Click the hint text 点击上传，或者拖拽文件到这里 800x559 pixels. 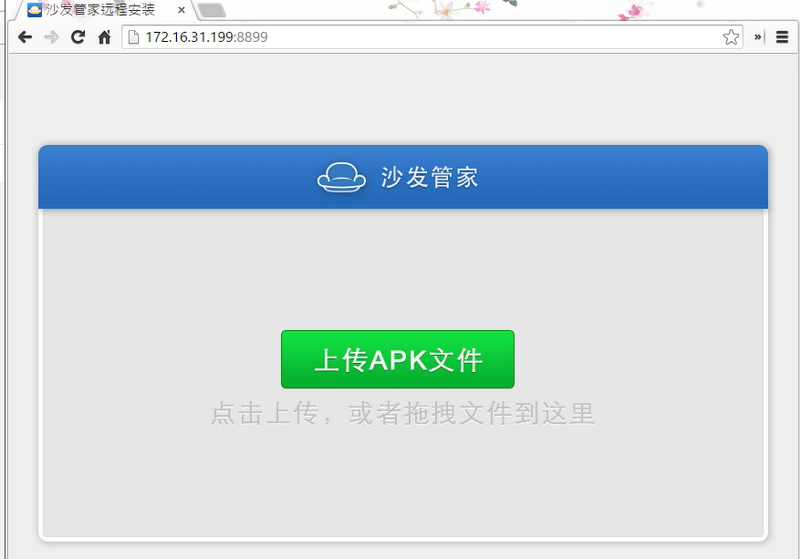[403, 413]
